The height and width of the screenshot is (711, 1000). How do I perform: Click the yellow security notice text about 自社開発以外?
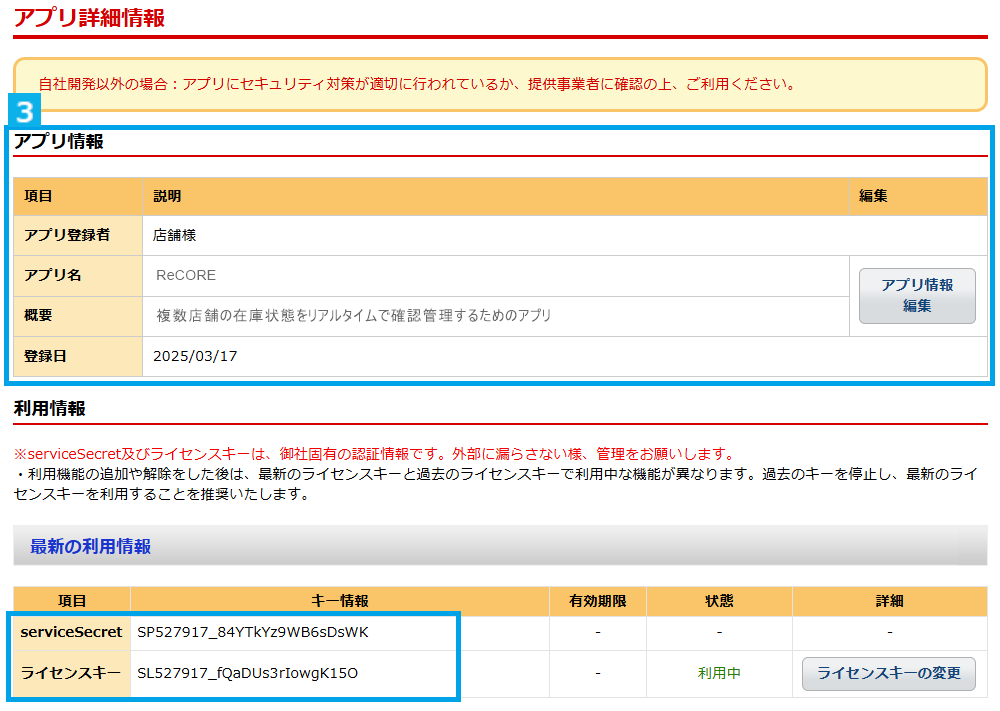[x=417, y=84]
